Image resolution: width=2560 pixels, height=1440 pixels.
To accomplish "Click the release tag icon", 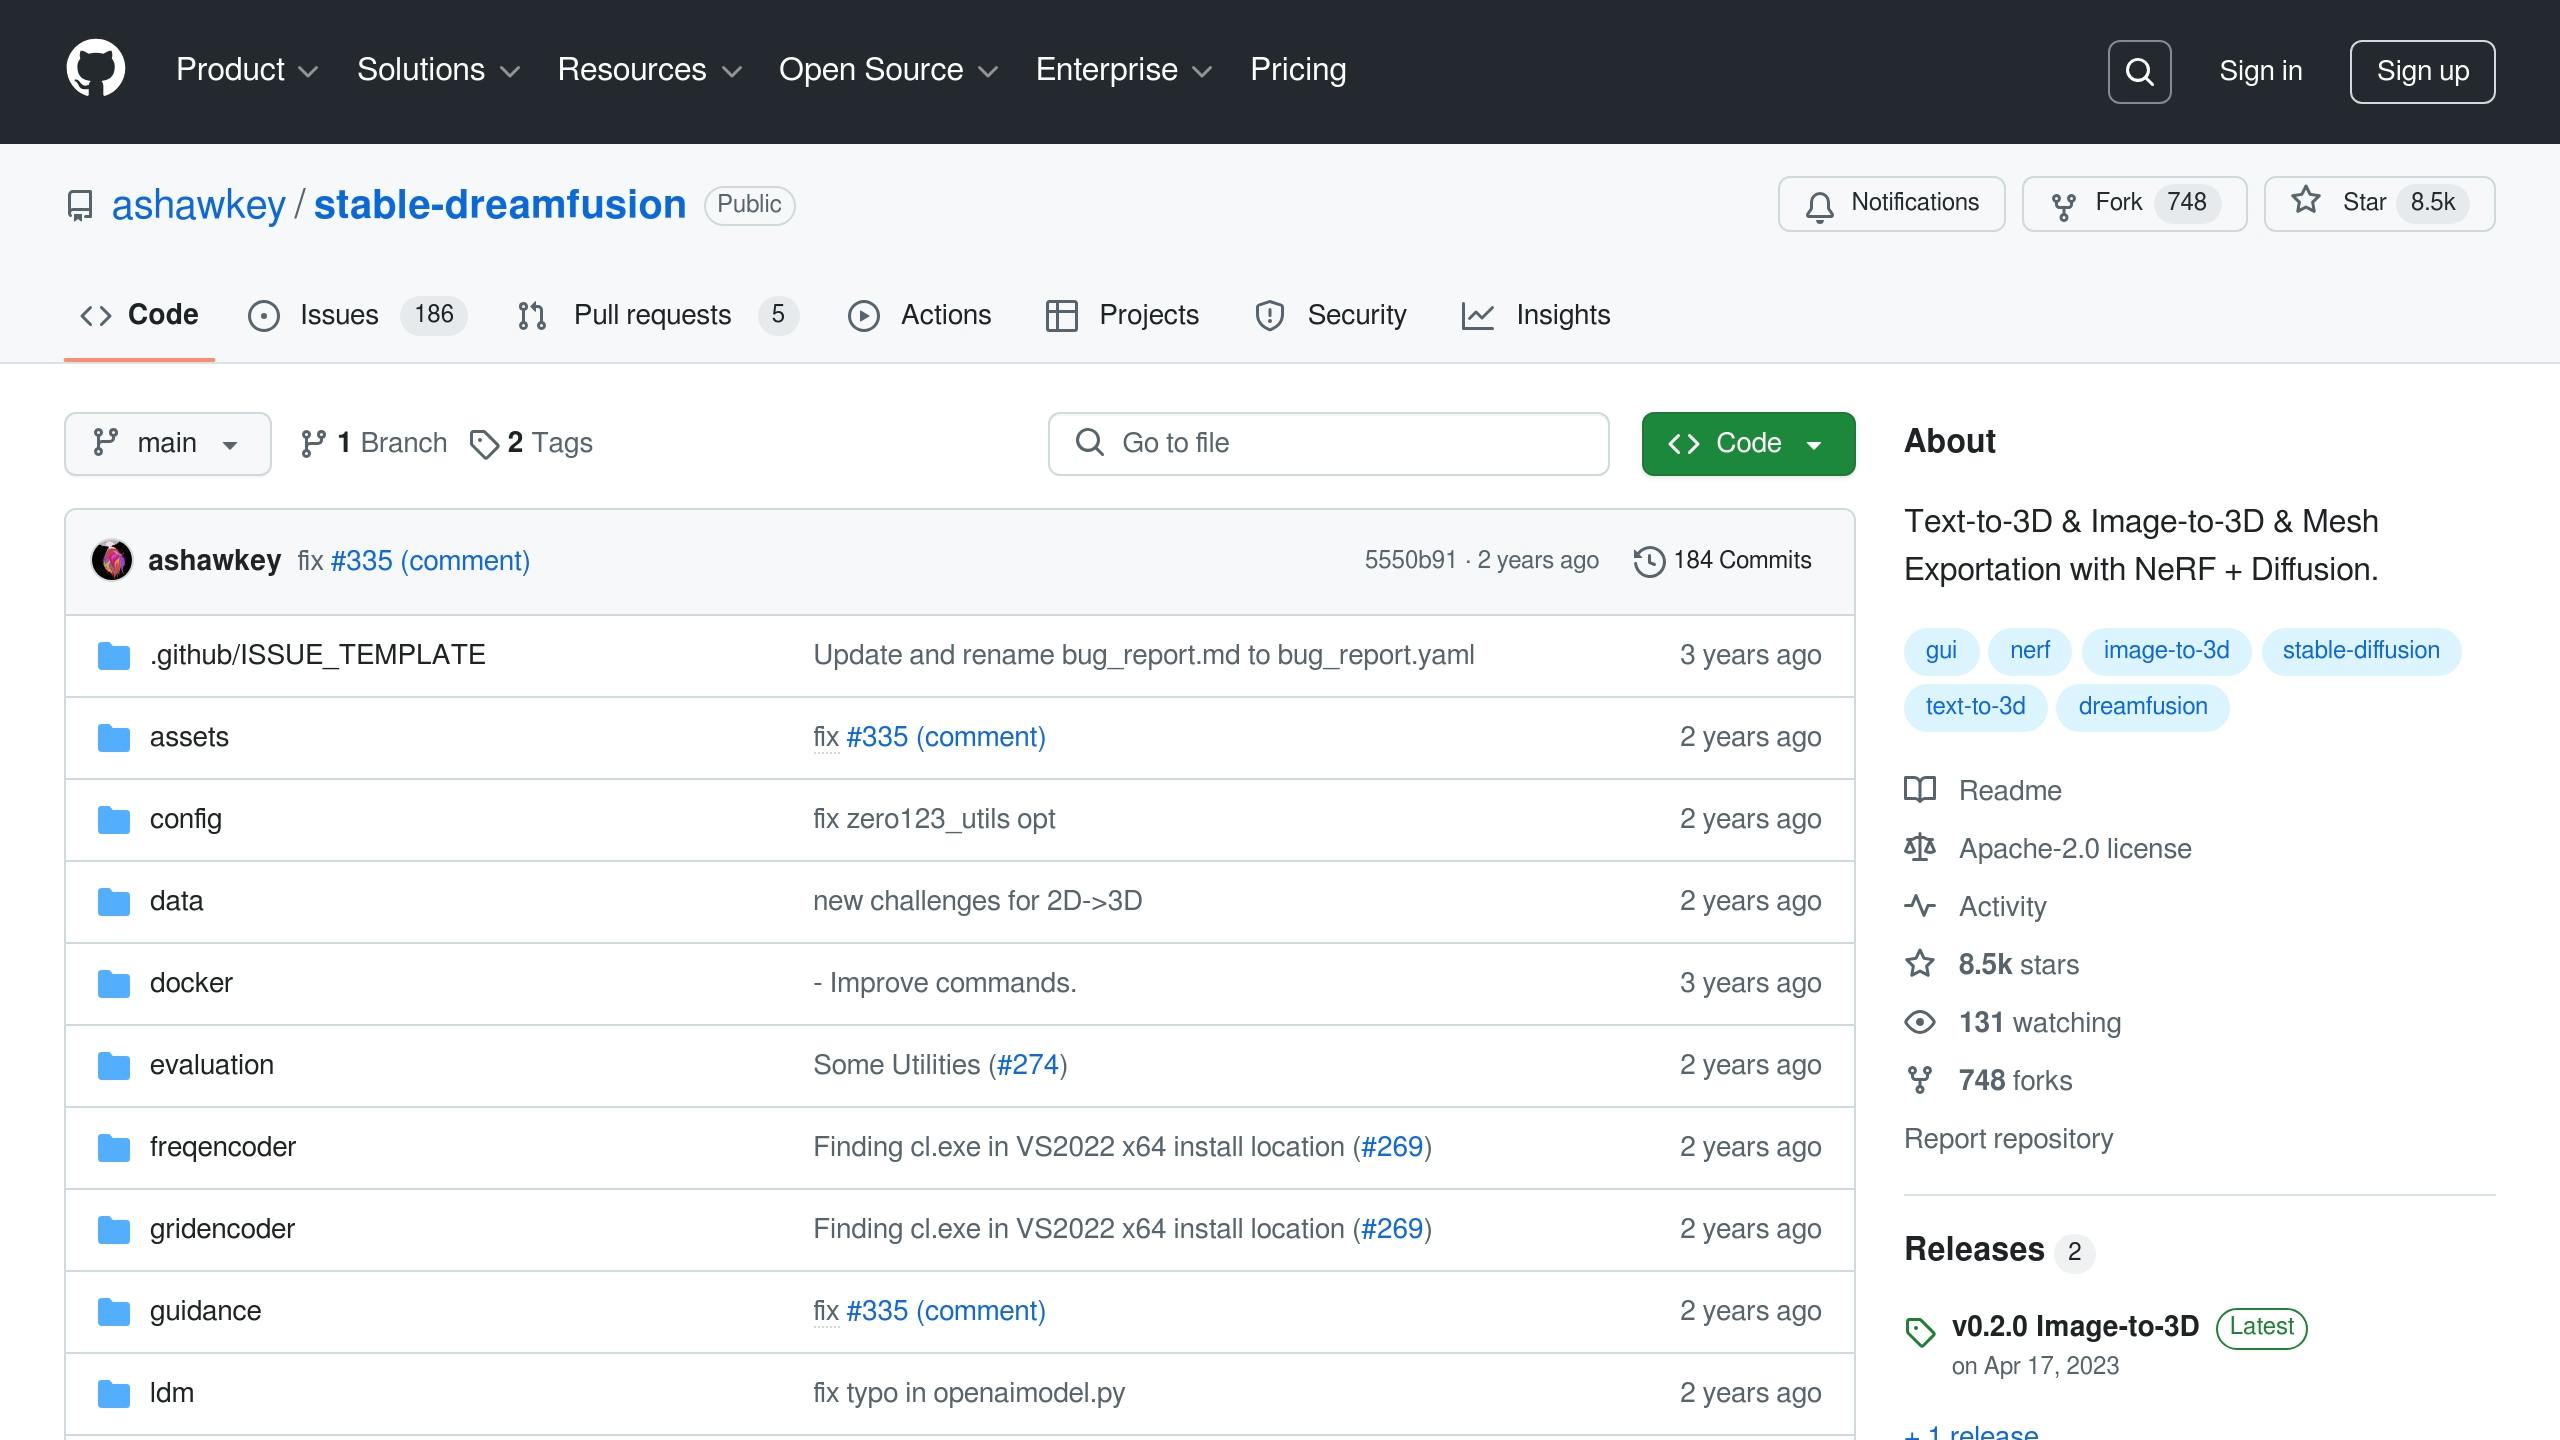I will [1920, 1332].
